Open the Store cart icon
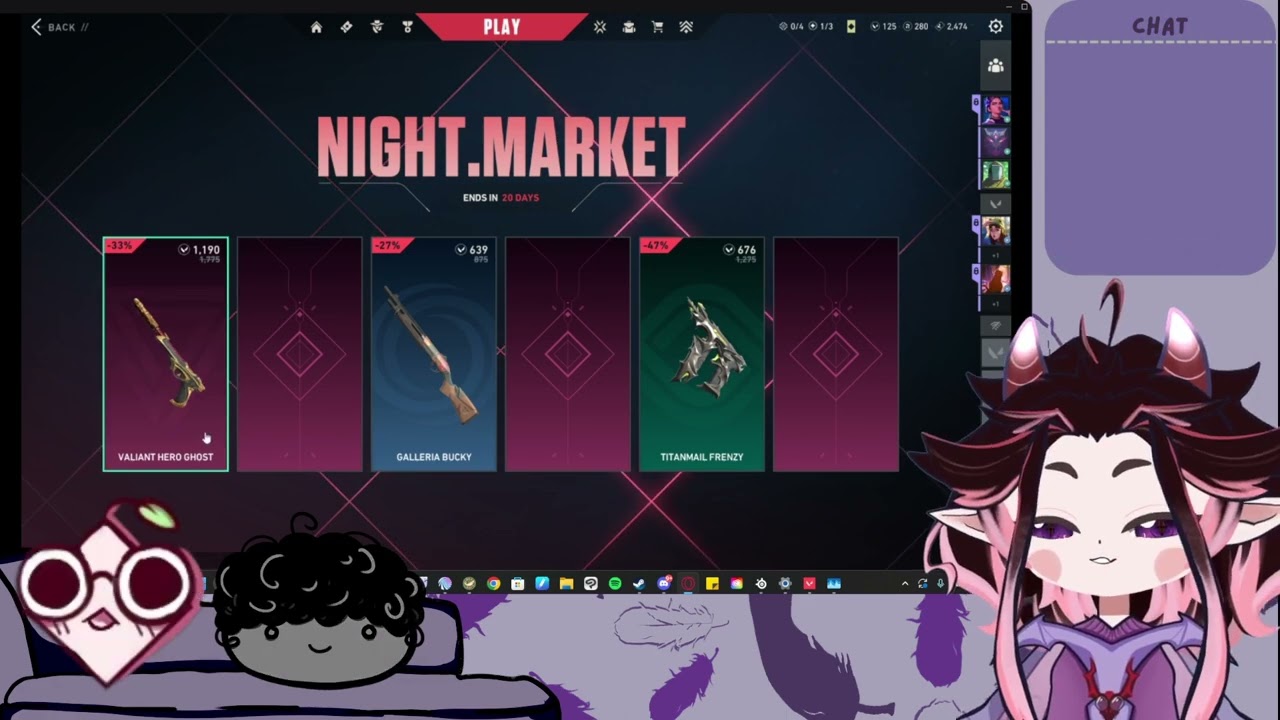This screenshot has width=1280, height=720. pyautogui.click(x=657, y=27)
